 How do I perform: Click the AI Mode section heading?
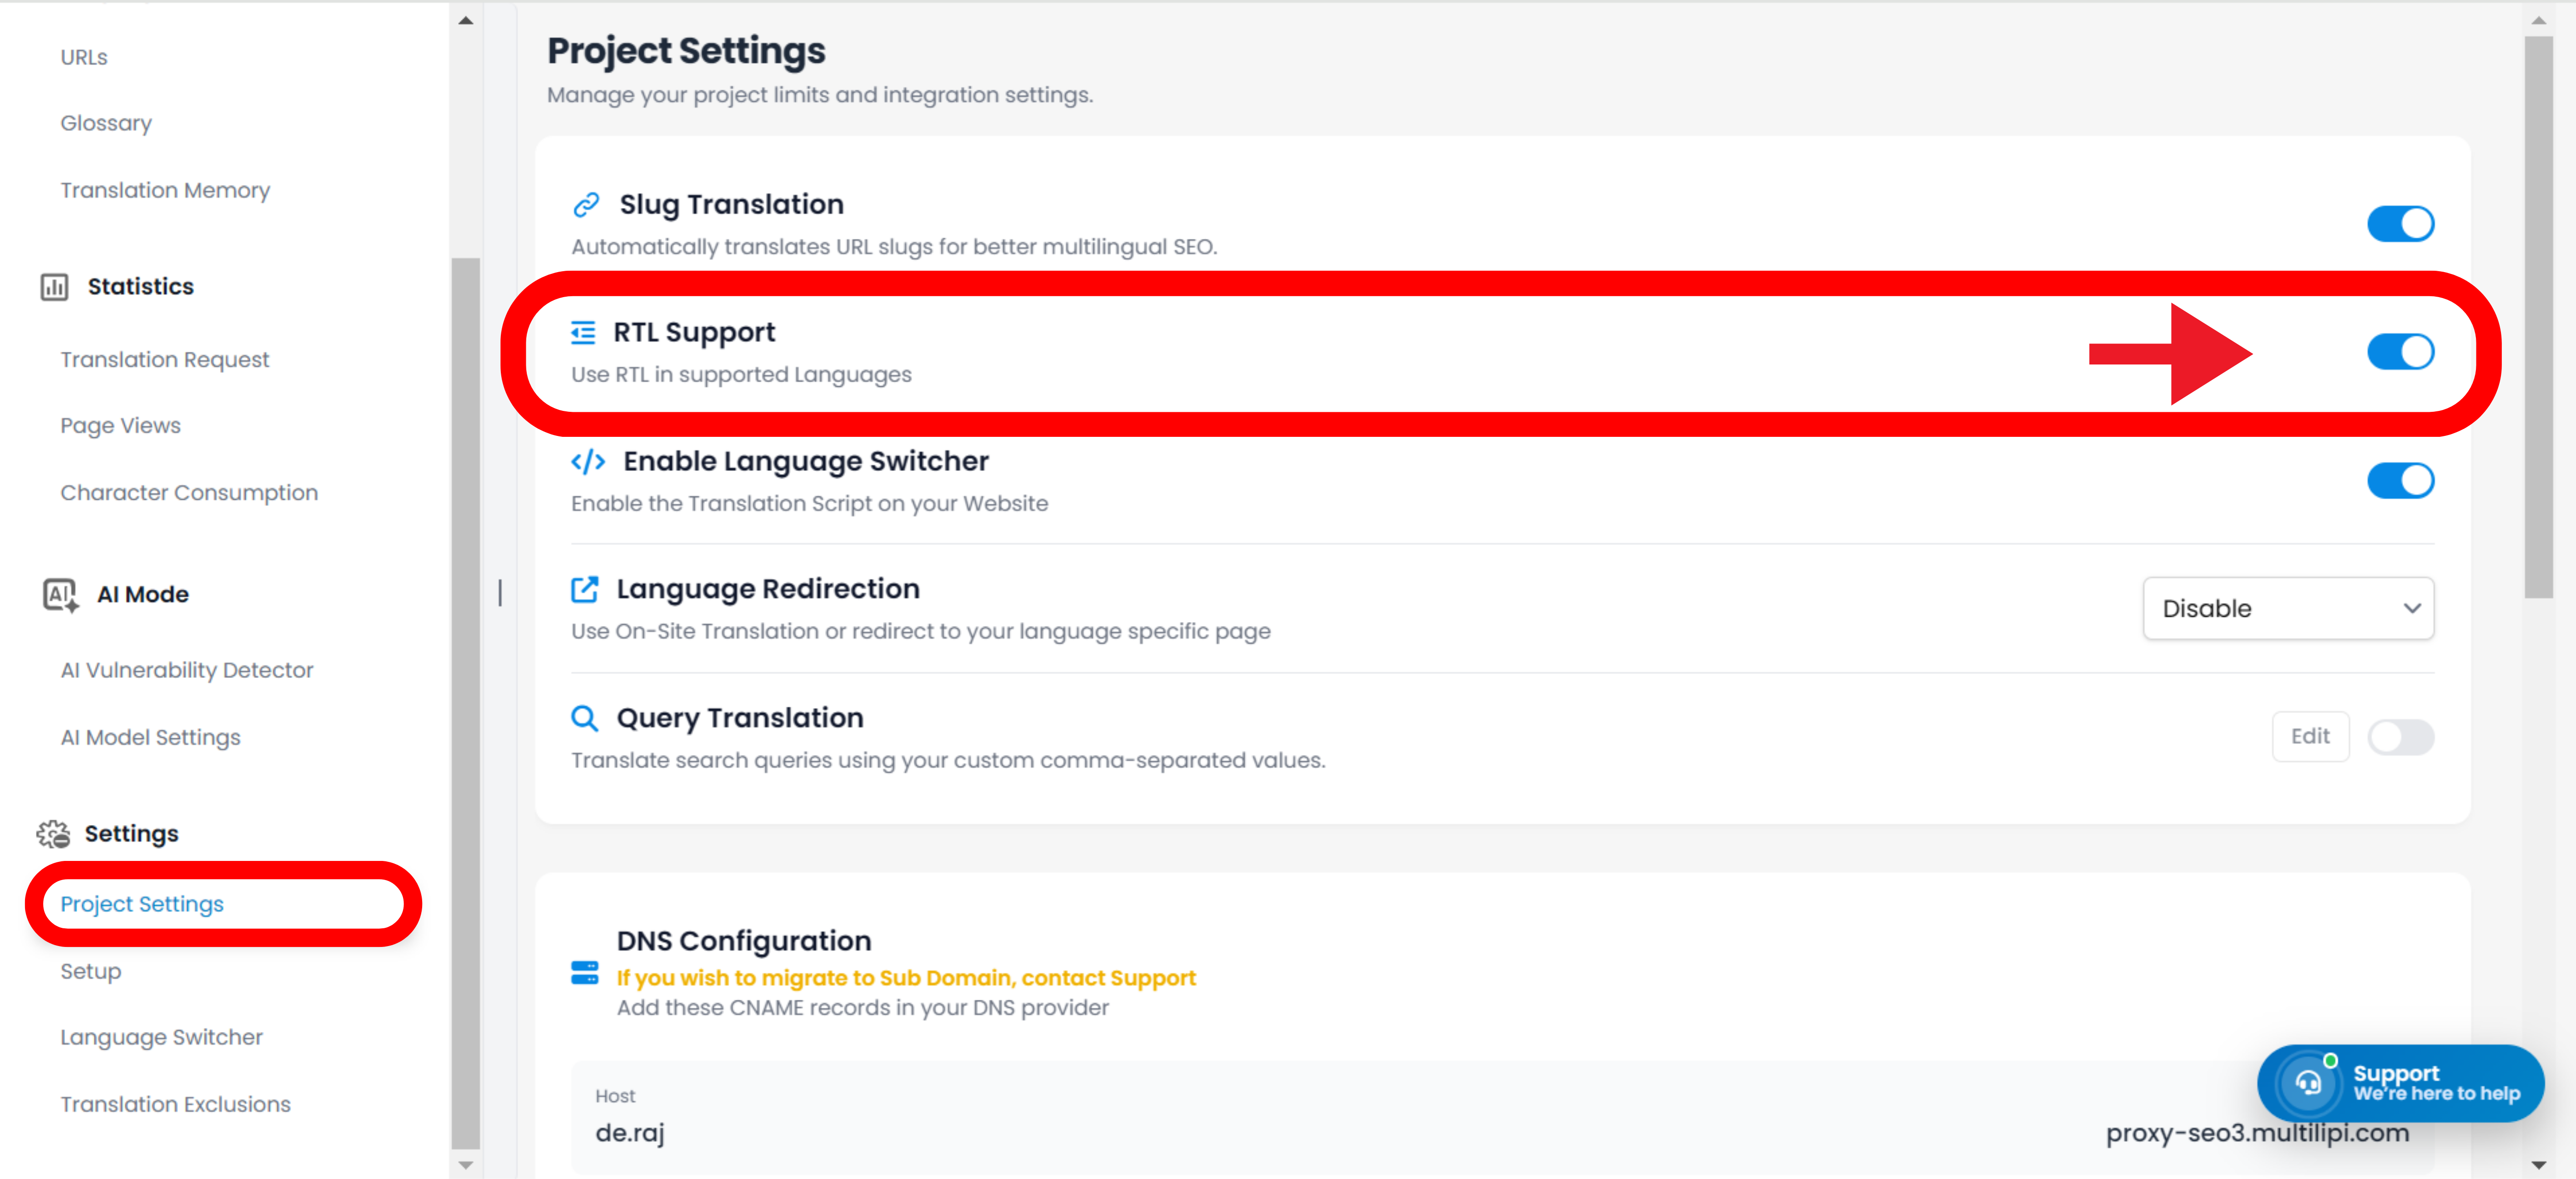(x=143, y=595)
